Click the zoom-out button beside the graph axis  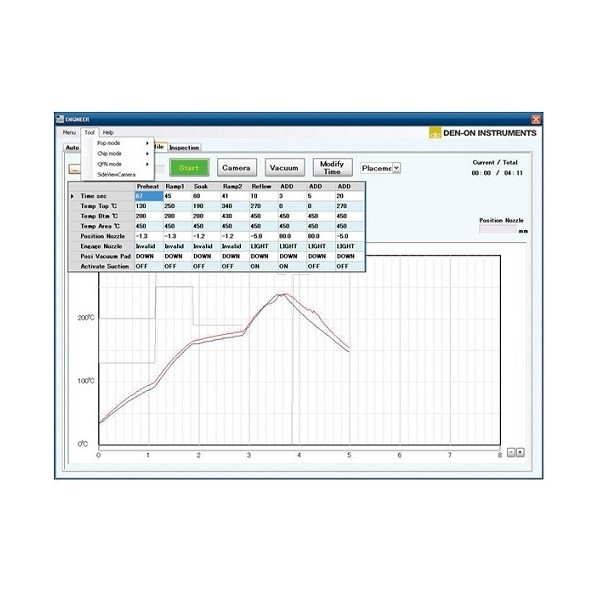tap(511, 452)
